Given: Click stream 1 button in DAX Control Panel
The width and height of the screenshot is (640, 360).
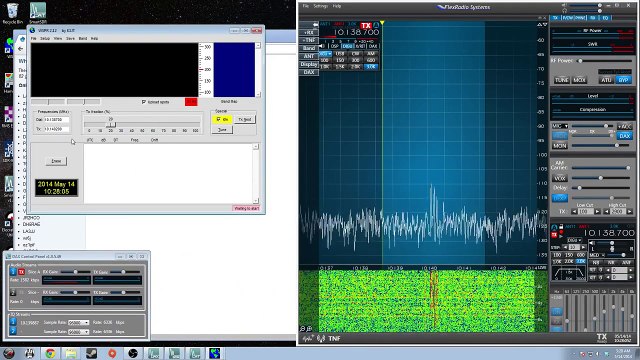Looking at the screenshot, I should tap(13, 272).
